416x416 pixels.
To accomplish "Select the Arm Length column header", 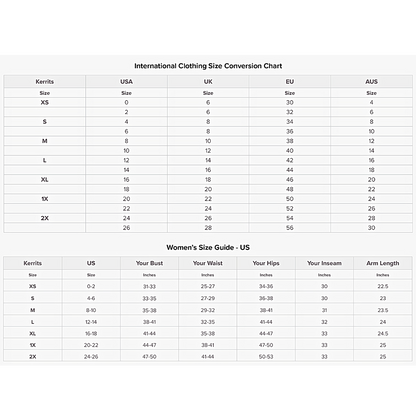I will pyautogui.click(x=383, y=263).
